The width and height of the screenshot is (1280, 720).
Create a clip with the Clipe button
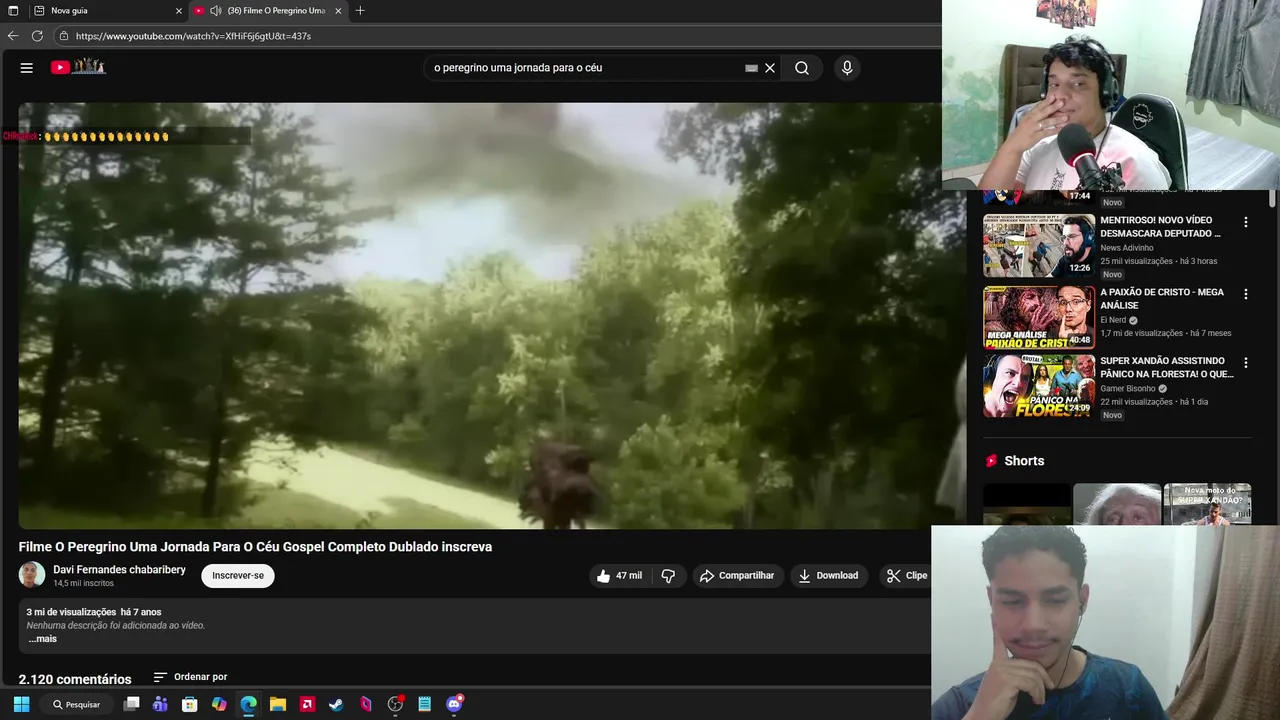pos(906,576)
